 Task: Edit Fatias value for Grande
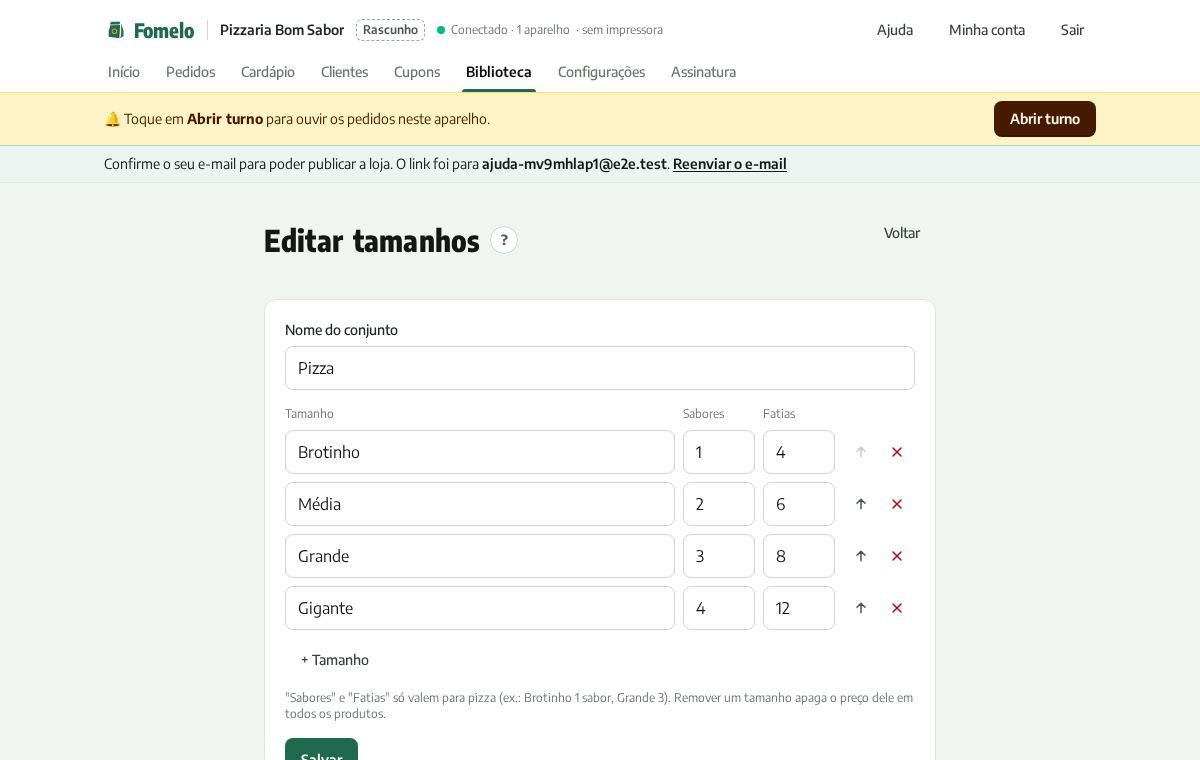pos(799,556)
